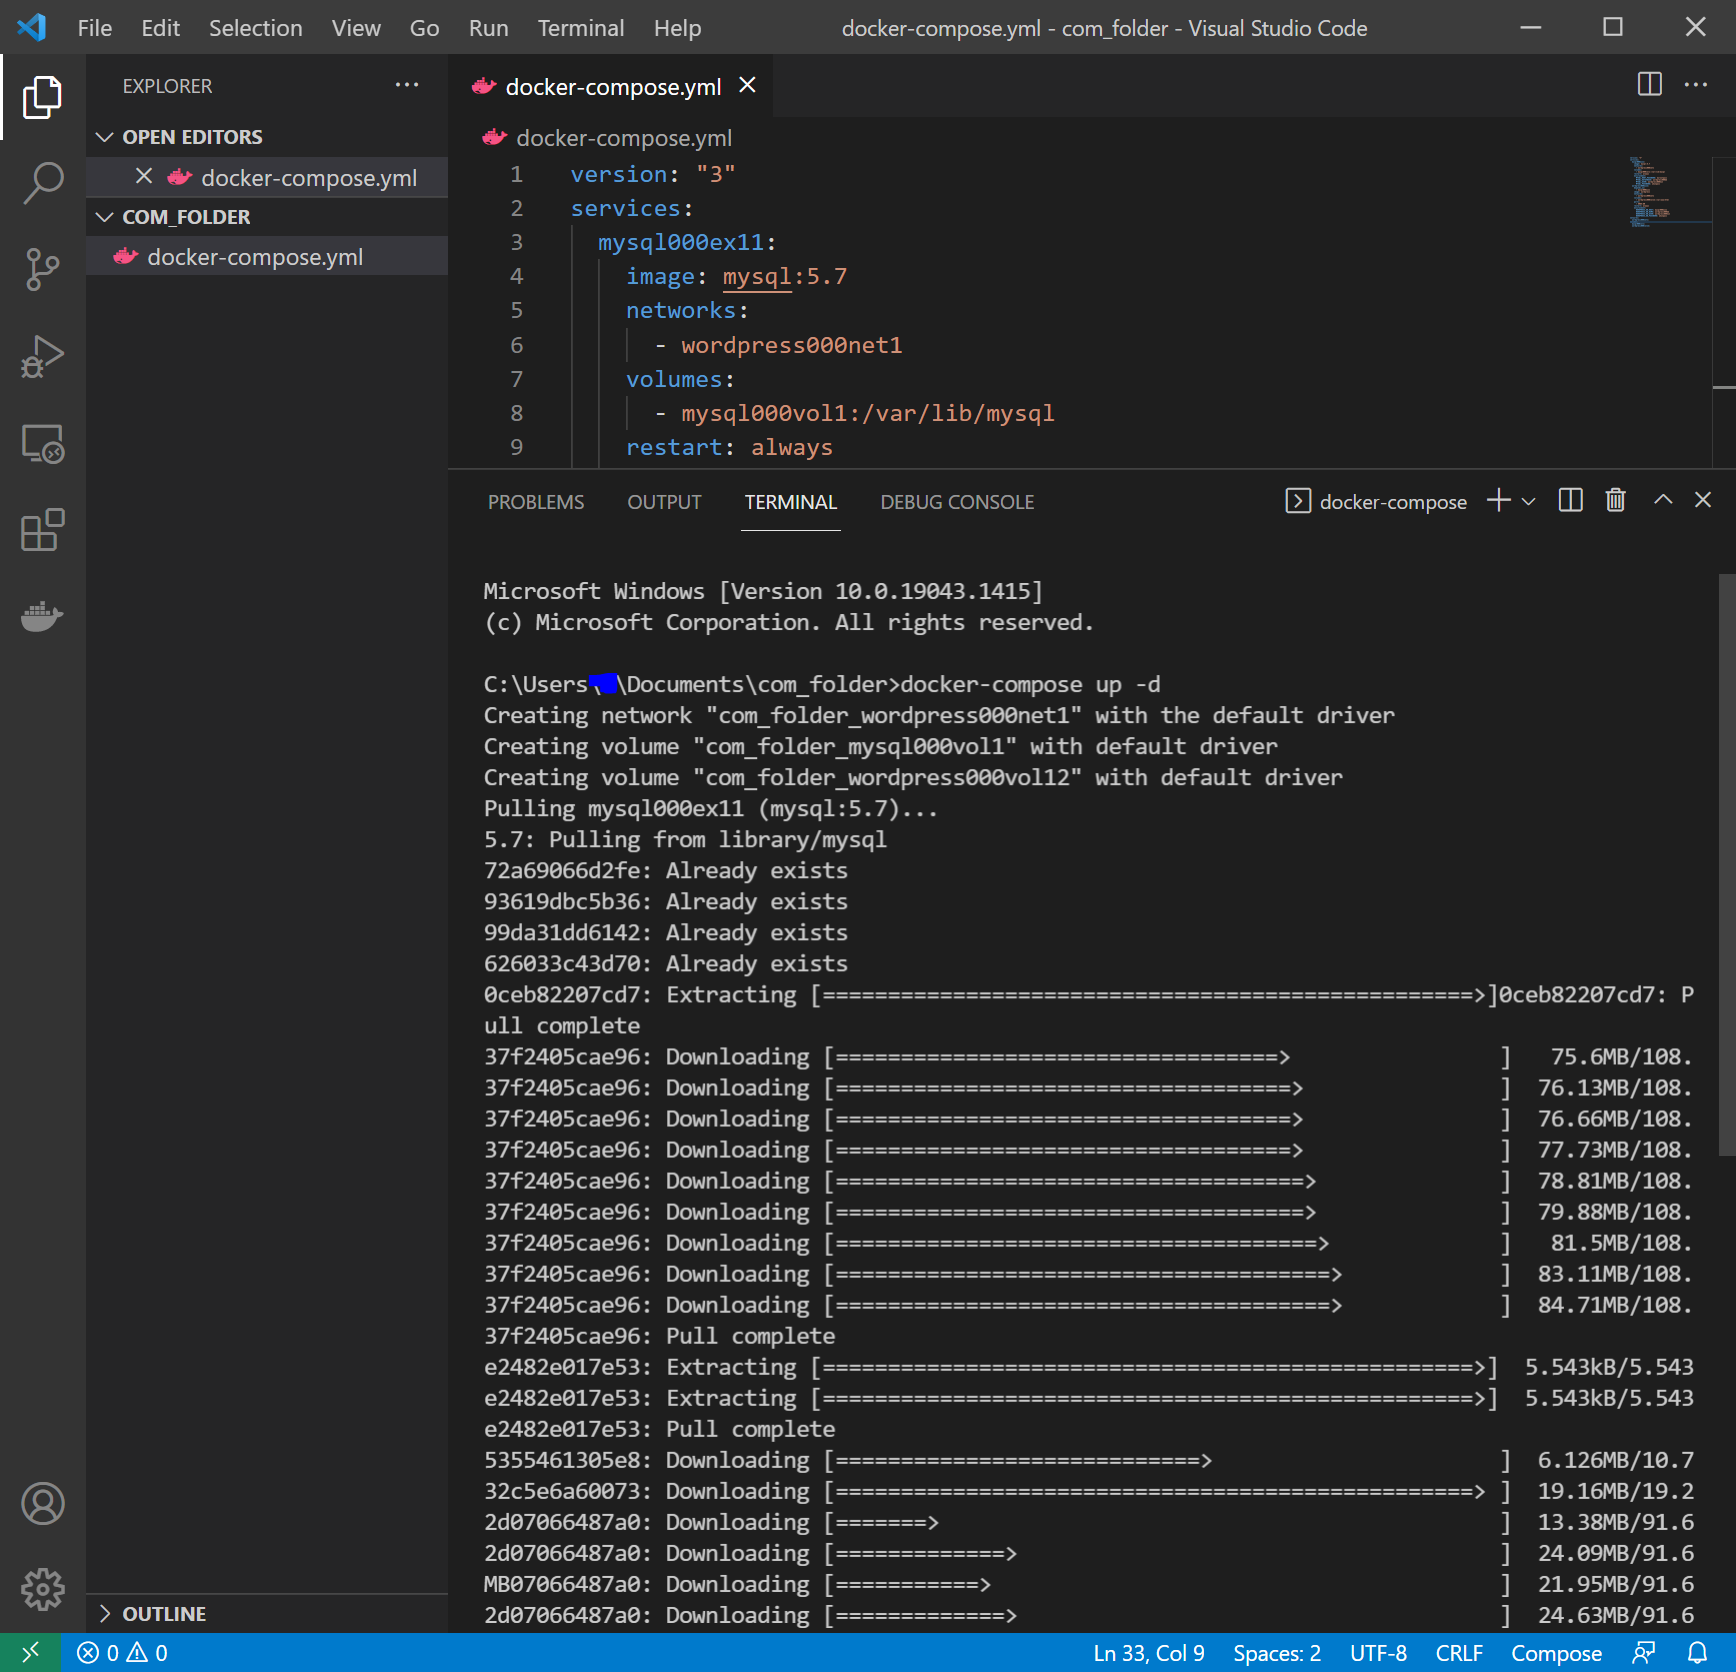Open the terminal launch profile dropdown
The image size is (1736, 1672).
tap(1528, 501)
